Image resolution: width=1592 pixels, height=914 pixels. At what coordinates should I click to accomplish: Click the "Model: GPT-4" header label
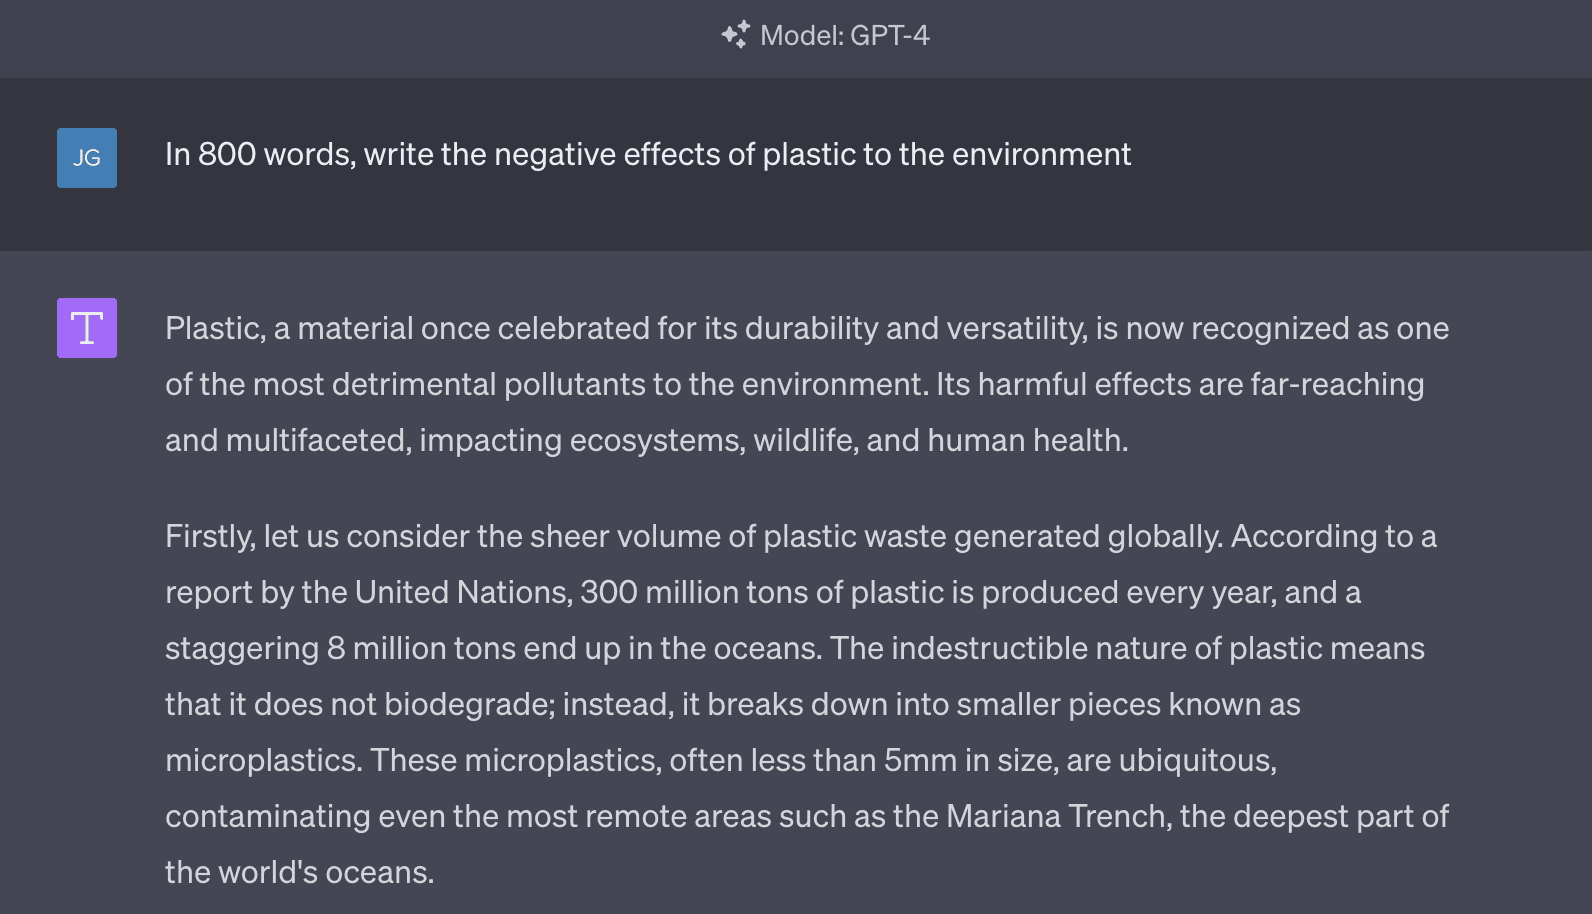[844, 35]
